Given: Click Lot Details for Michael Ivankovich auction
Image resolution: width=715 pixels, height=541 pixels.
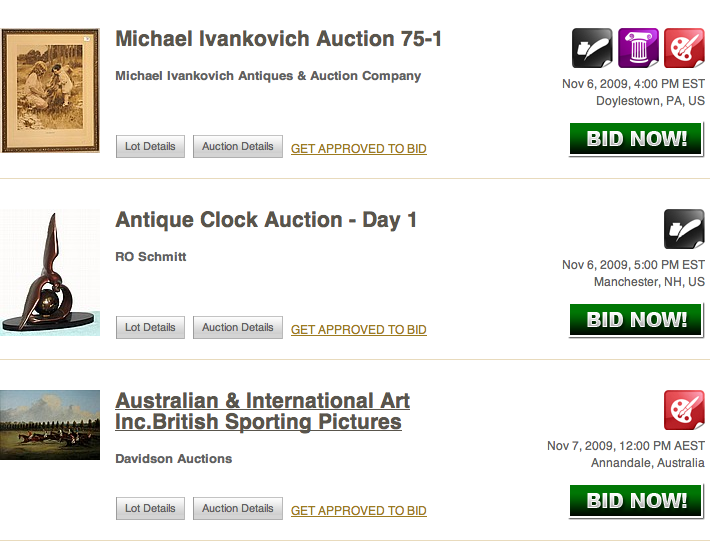Looking at the screenshot, I should 150,147.
